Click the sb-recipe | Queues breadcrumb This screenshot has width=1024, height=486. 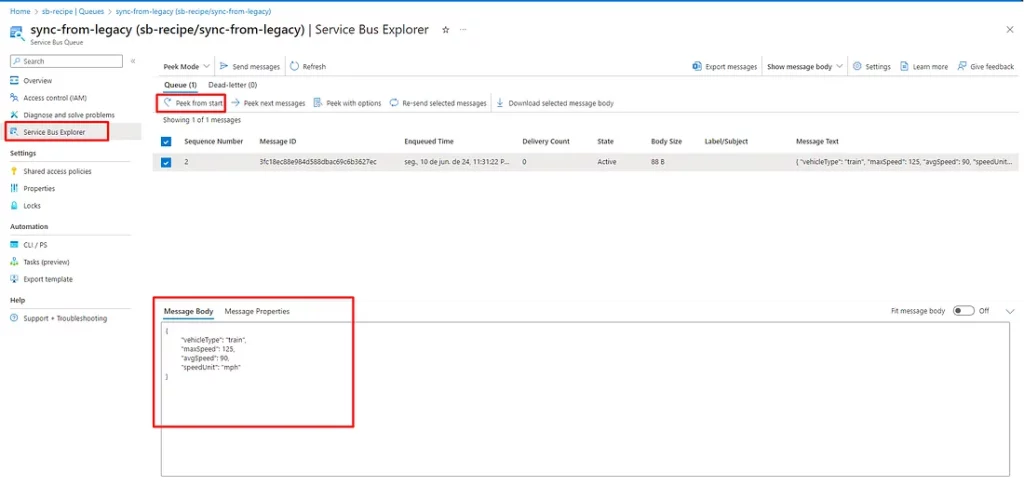(x=72, y=12)
